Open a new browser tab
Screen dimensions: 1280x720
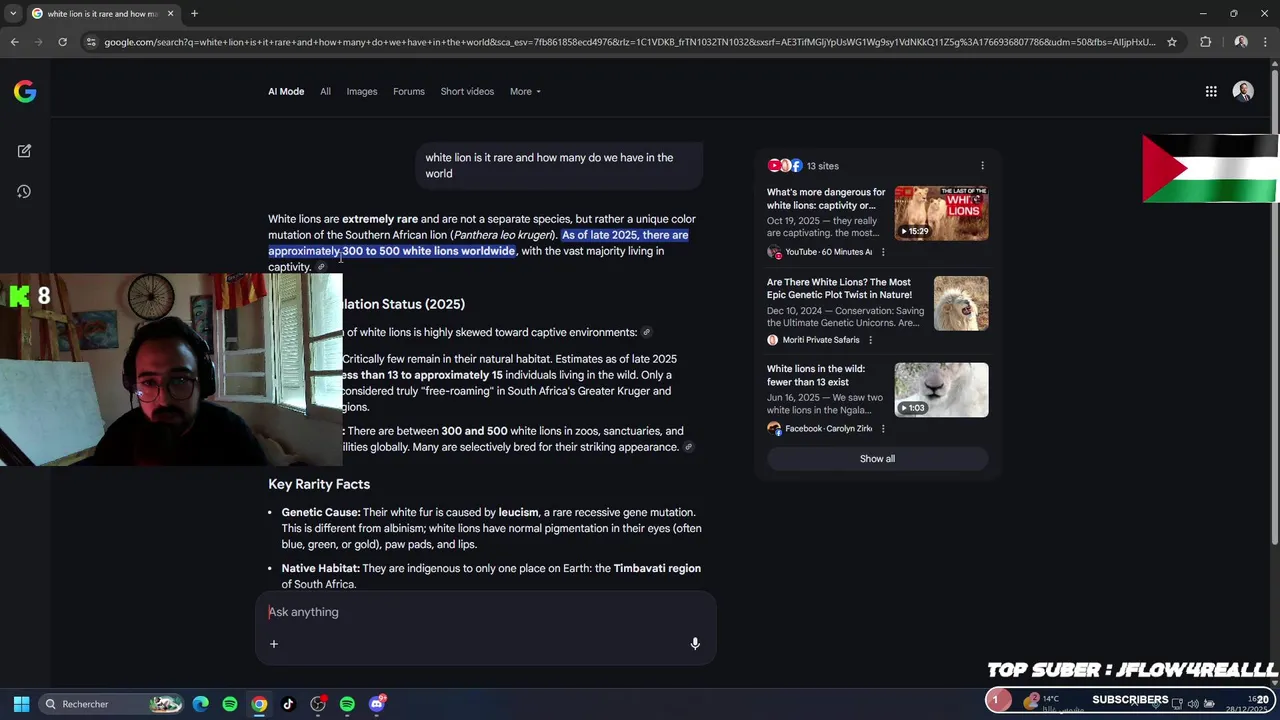click(x=194, y=14)
